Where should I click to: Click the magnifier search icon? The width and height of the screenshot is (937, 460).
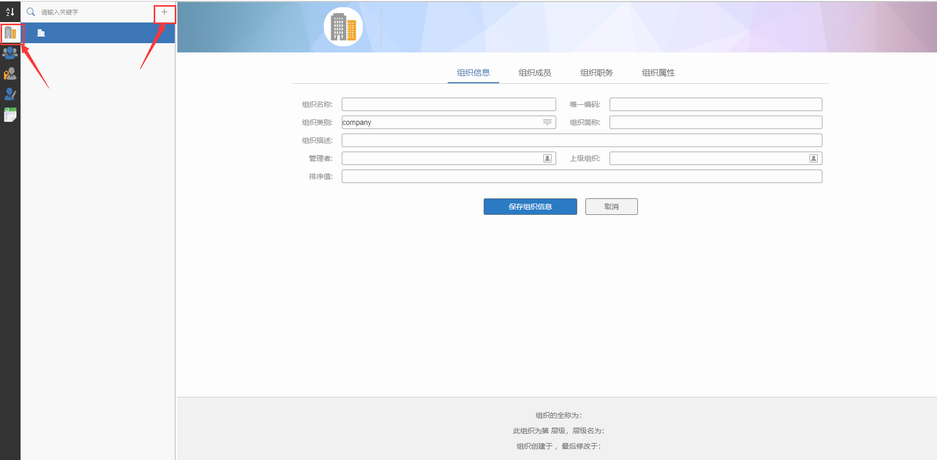pyautogui.click(x=31, y=12)
